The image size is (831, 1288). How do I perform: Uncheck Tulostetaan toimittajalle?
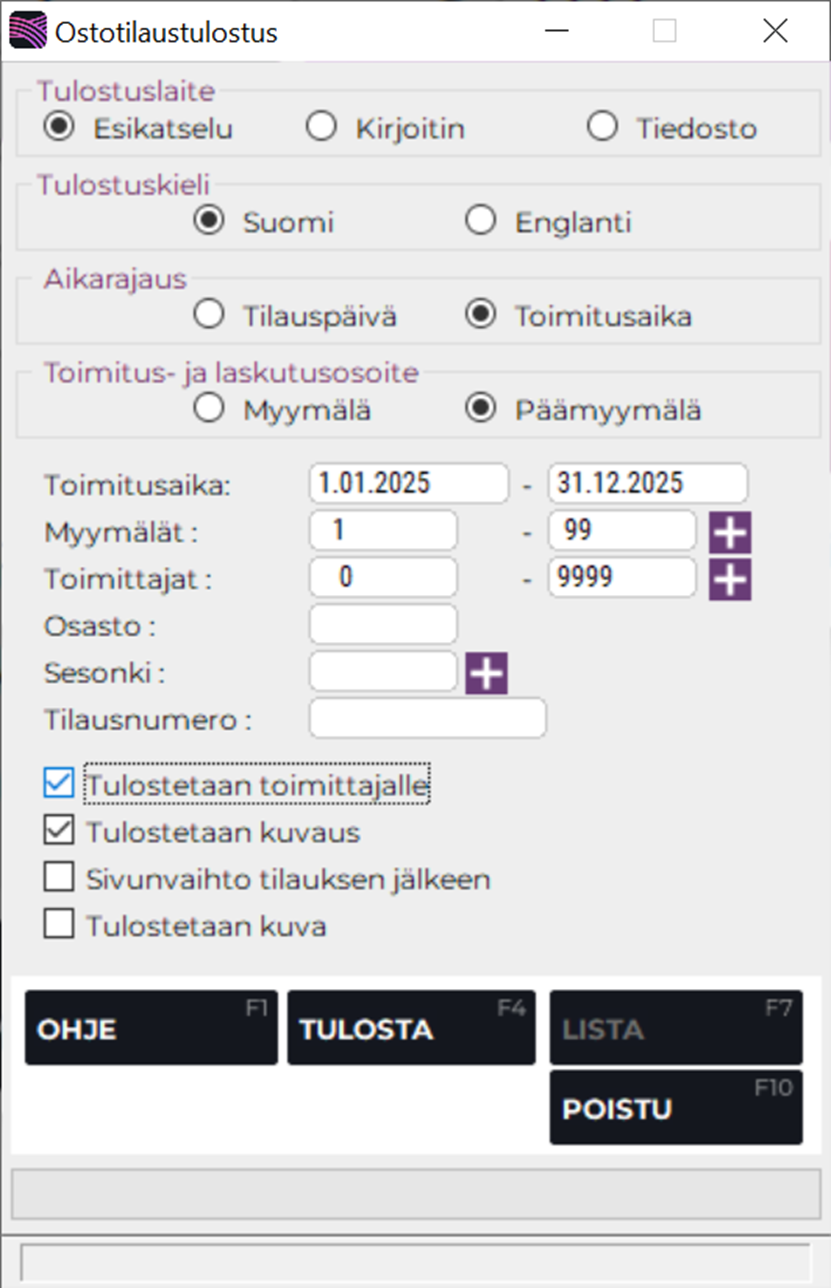coord(59,784)
